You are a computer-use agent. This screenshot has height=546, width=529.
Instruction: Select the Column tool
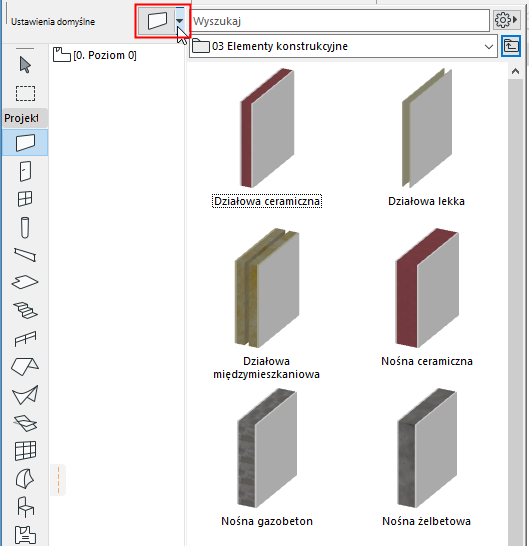tap(25, 228)
